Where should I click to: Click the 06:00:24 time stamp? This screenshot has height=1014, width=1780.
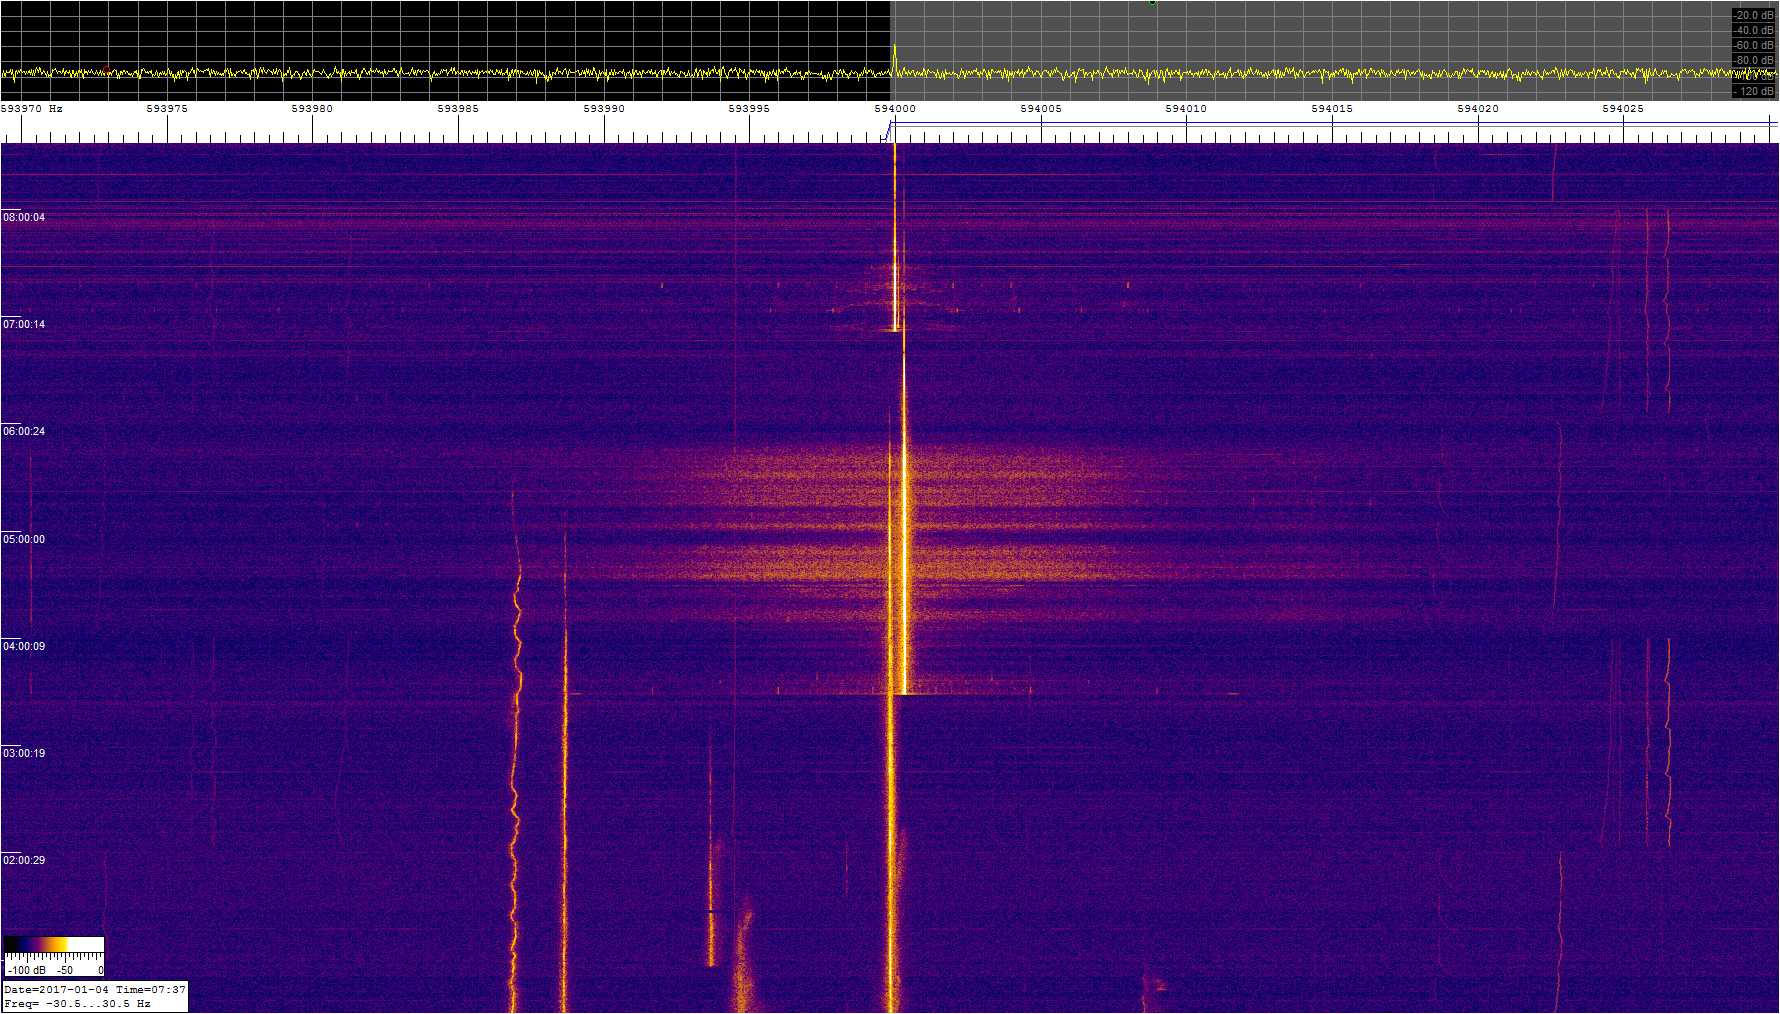(24, 431)
